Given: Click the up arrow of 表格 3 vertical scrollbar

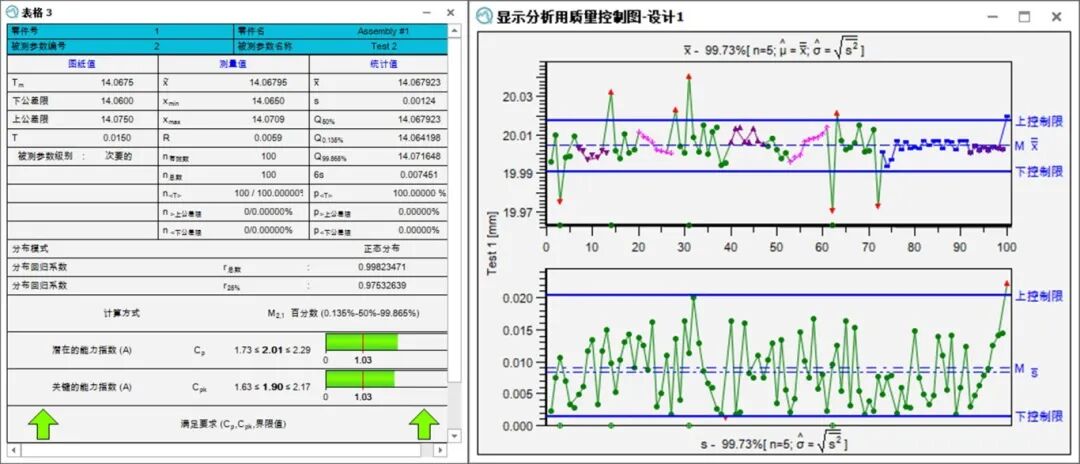Looking at the screenshot, I should (454, 31).
